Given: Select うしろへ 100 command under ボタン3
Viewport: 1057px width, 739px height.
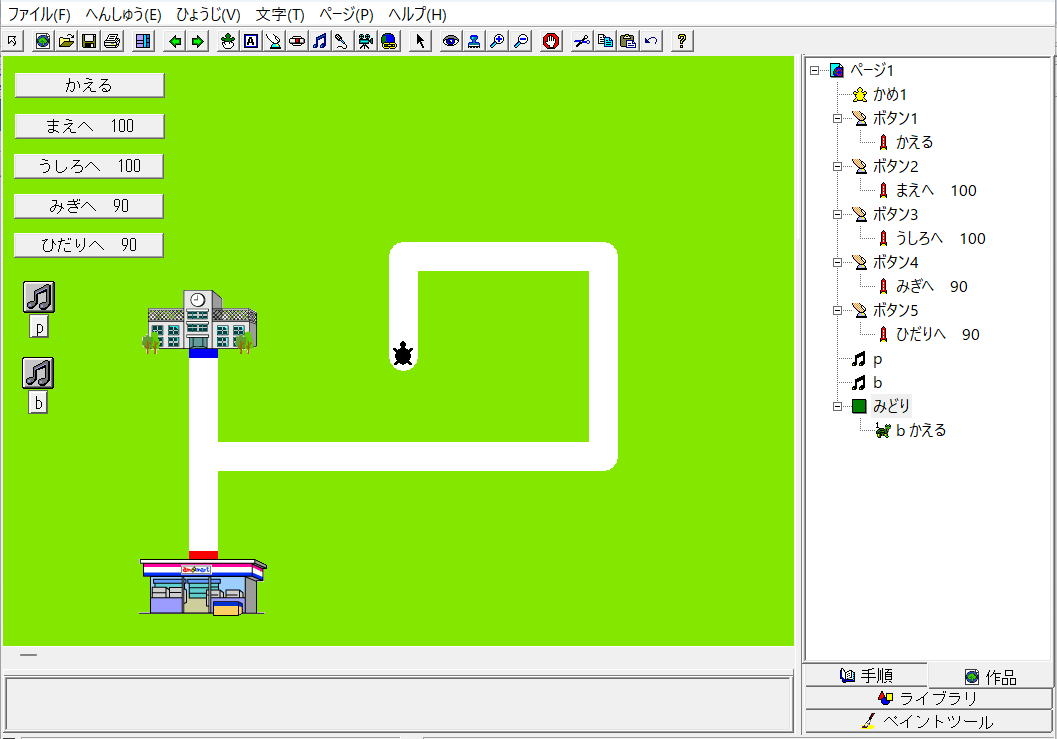Looking at the screenshot, I should point(940,238).
